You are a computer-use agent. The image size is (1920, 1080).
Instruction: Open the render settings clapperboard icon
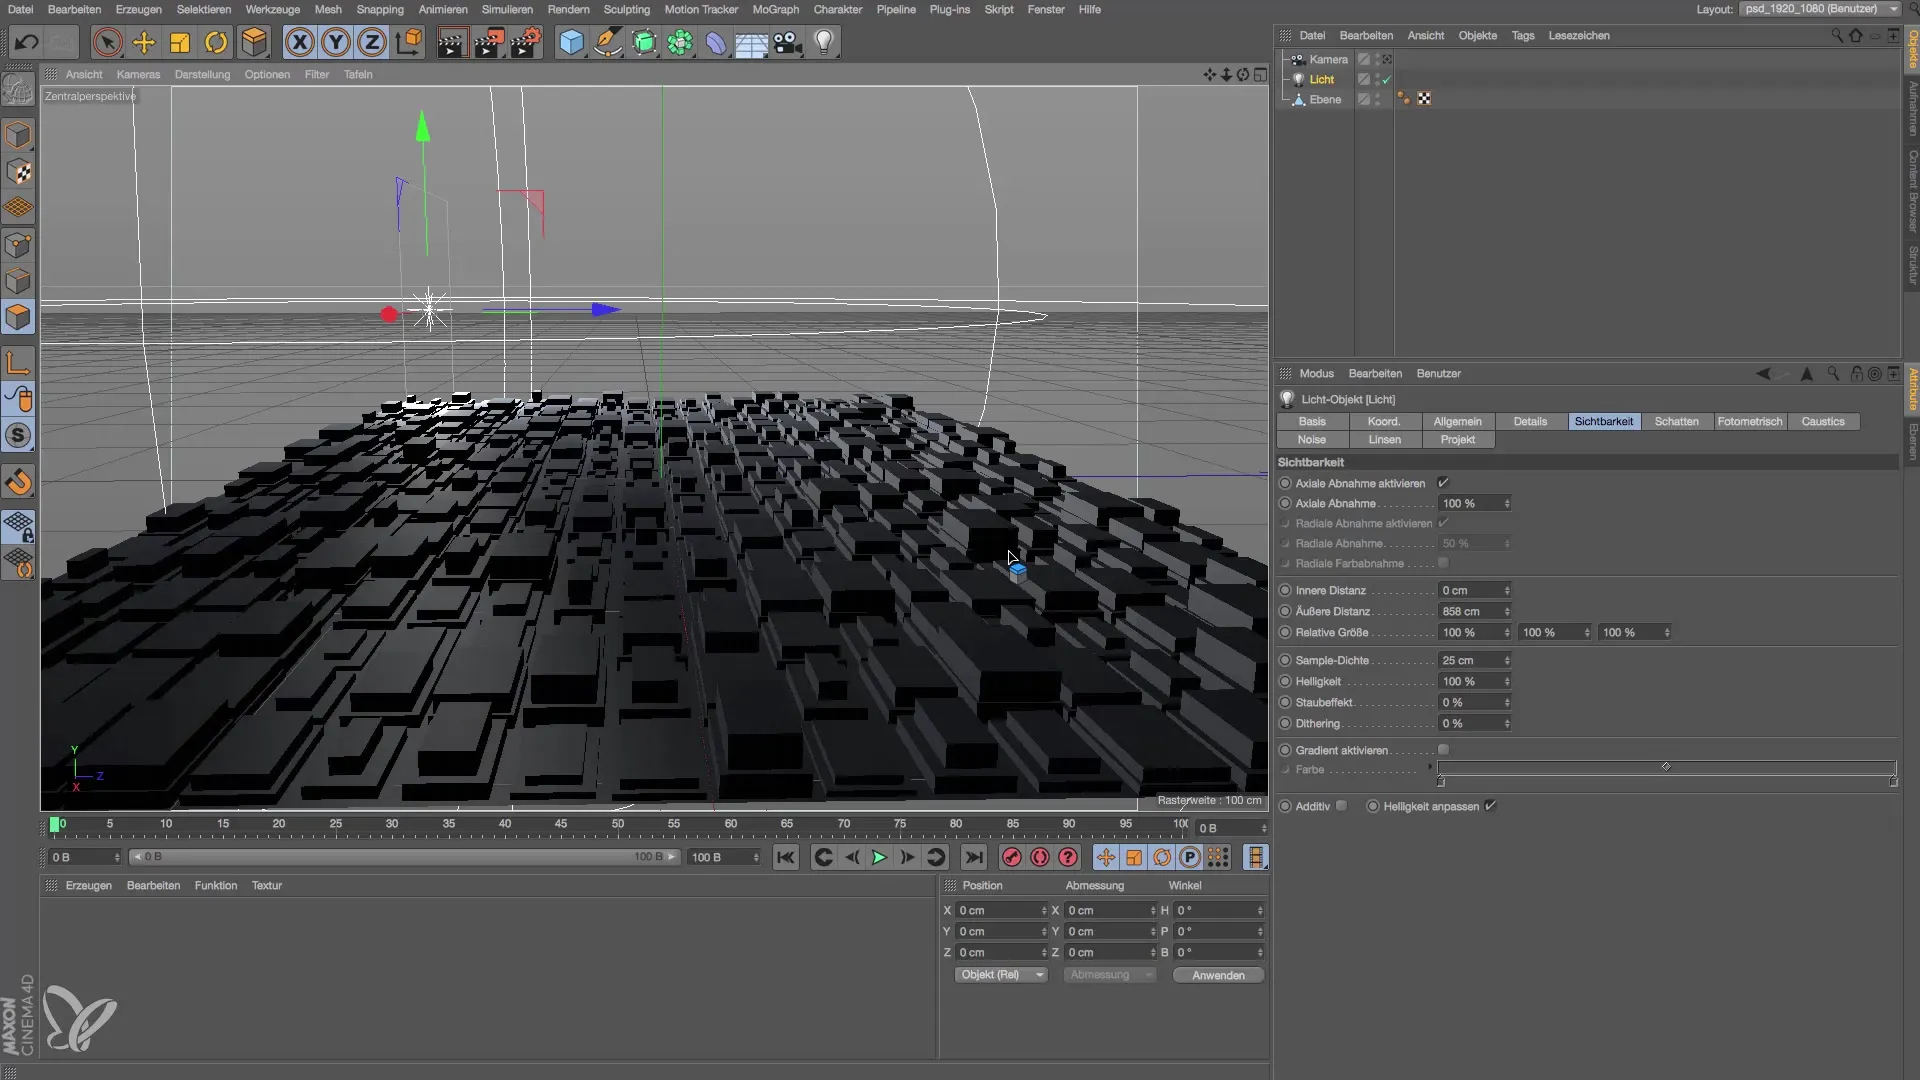click(526, 42)
